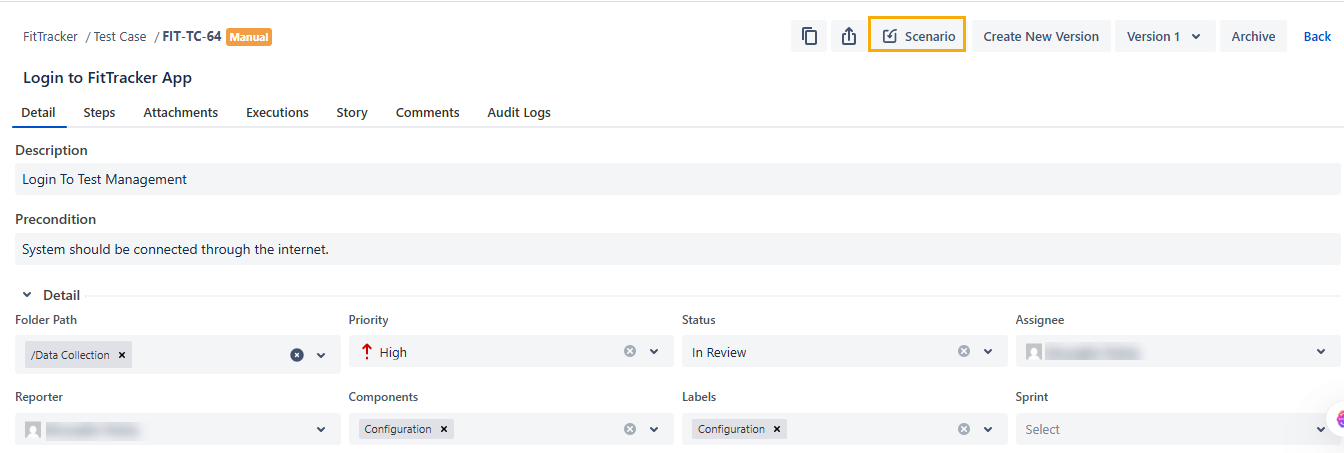Clear the Status value
This screenshot has width=1344, height=453.
tap(964, 351)
